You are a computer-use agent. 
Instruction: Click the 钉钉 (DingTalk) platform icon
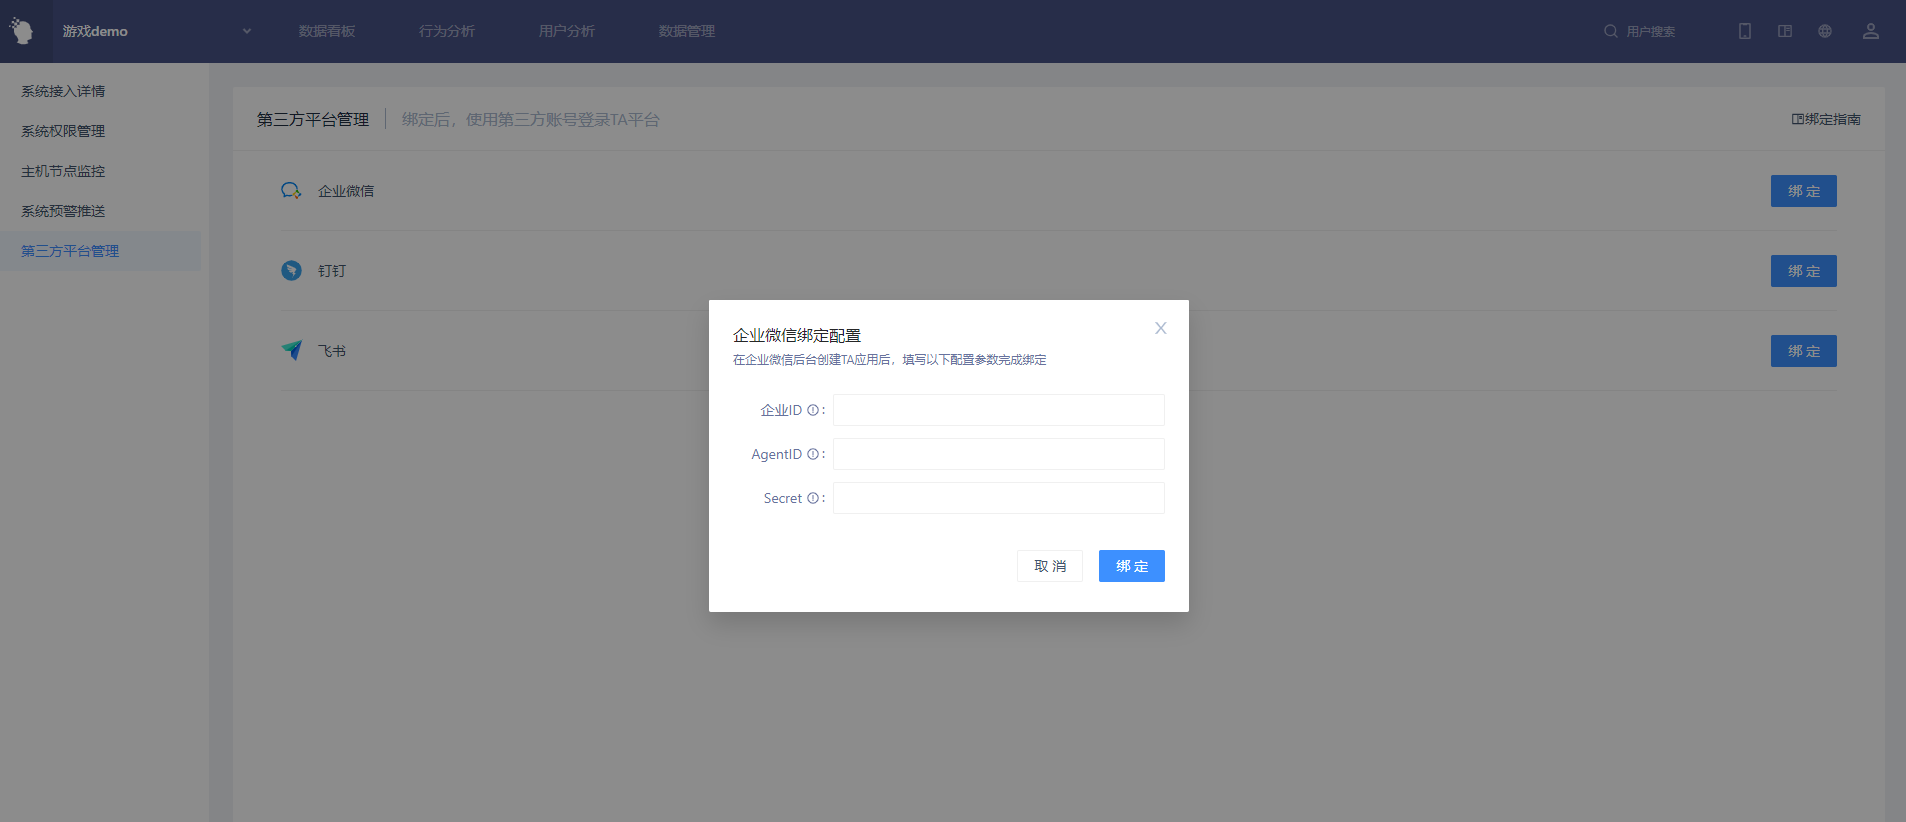pyautogui.click(x=291, y=271)
